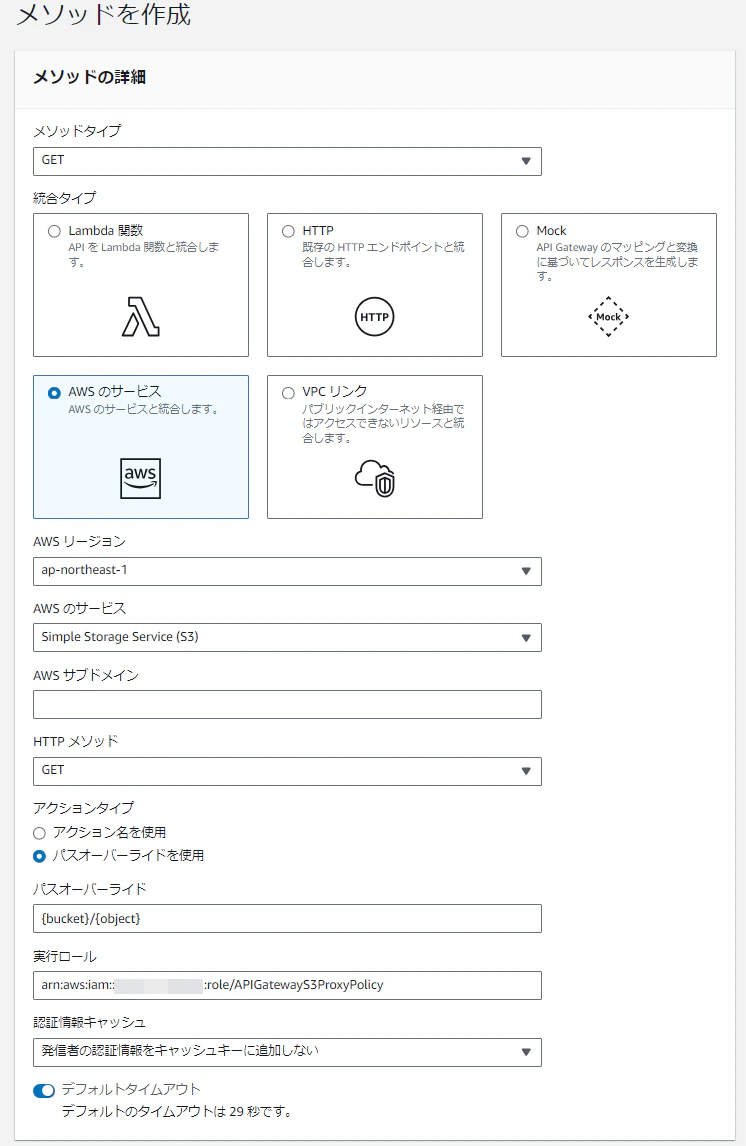Viewport: 746px width, 1146px height.
Task: Click the アクションタイプ label
Action: pyautogui.click(x=83, y=808)
